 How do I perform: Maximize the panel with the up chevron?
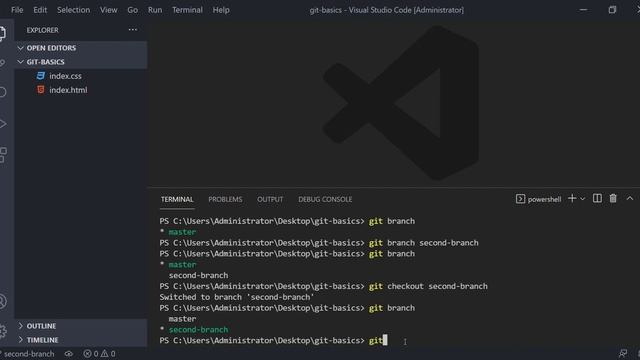(x=630, y=198)
